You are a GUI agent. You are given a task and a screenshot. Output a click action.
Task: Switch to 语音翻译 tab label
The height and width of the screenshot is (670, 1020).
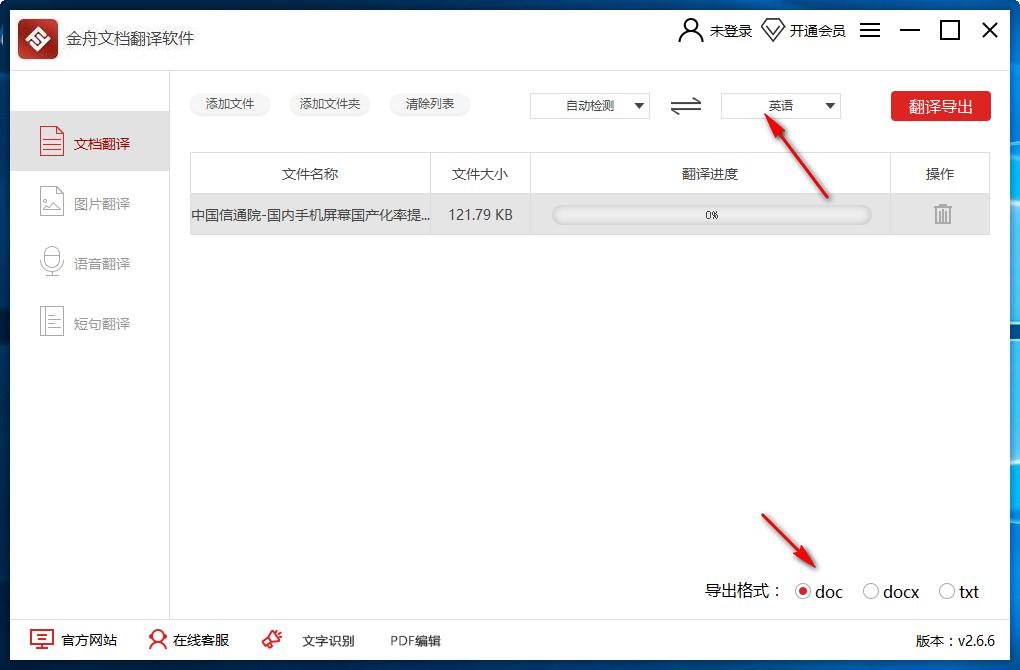pos(101,263)
